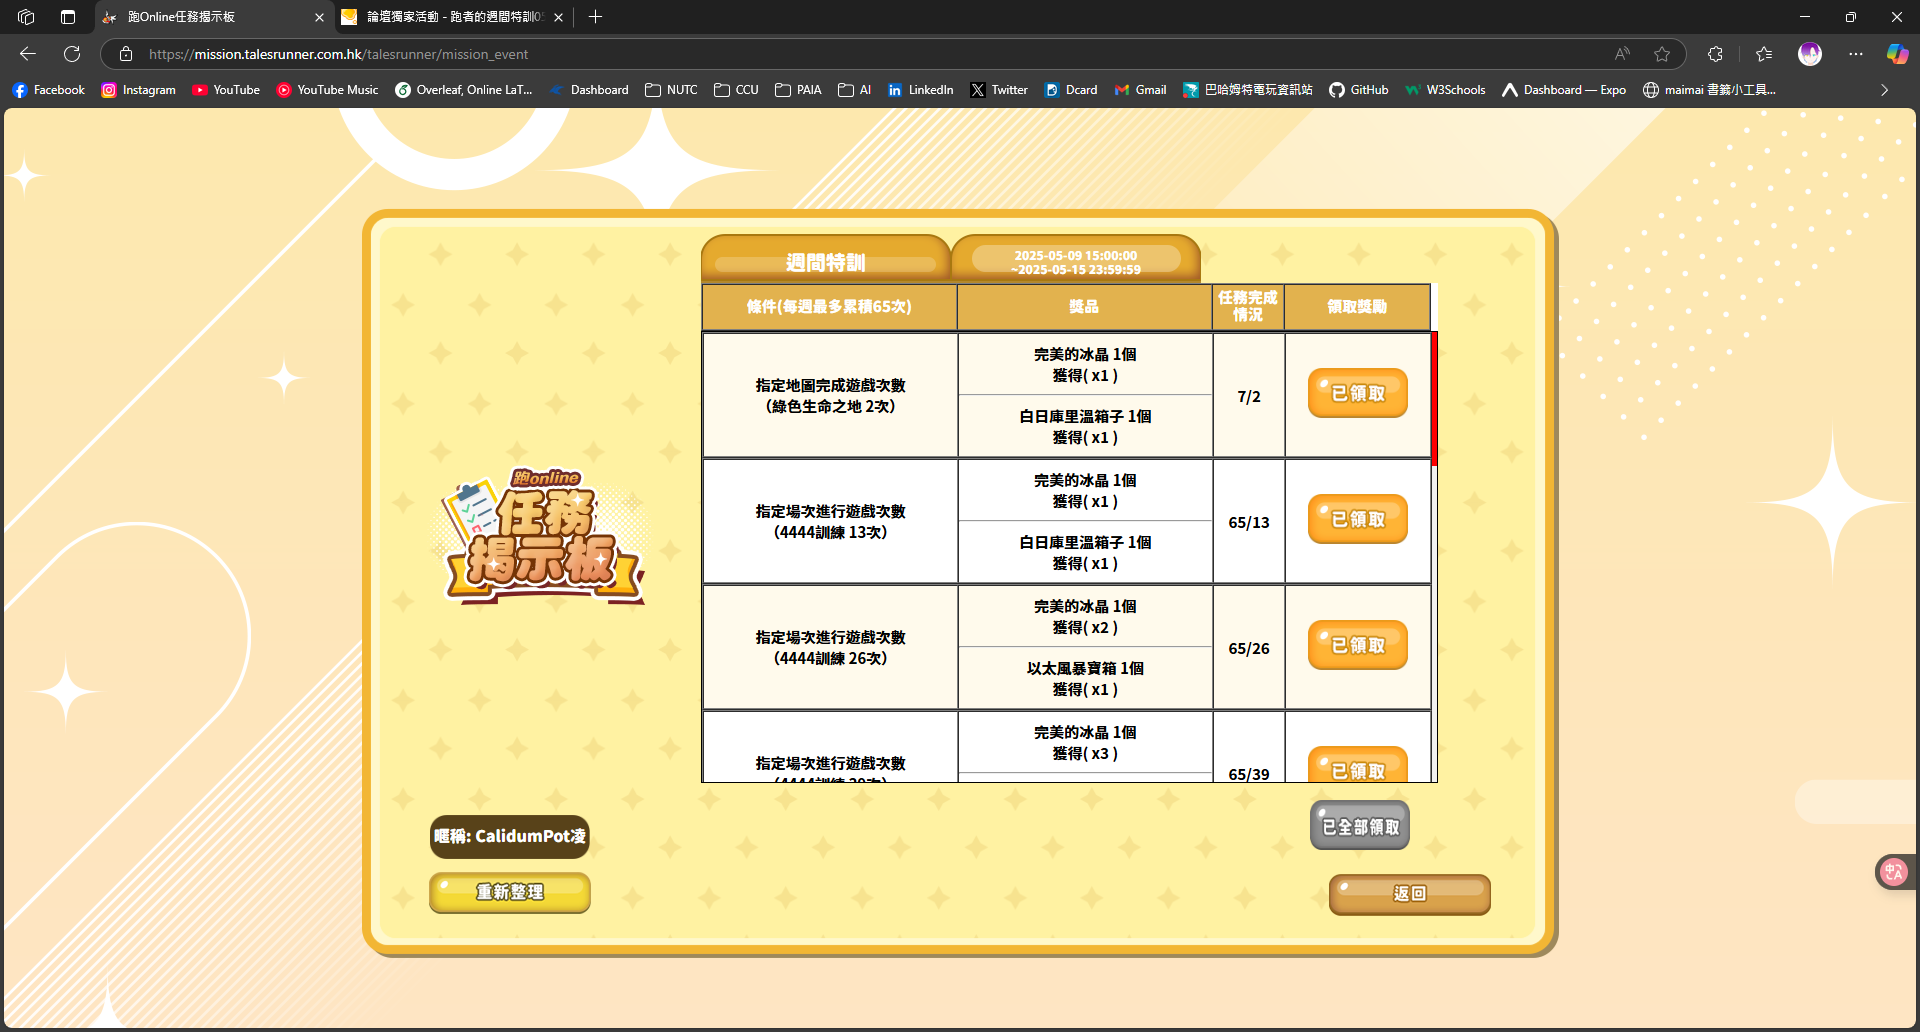Viewport: 1920px width, 1032px height.
Task: Open browser extensions menu
Action: click(x=1715, y=54)
